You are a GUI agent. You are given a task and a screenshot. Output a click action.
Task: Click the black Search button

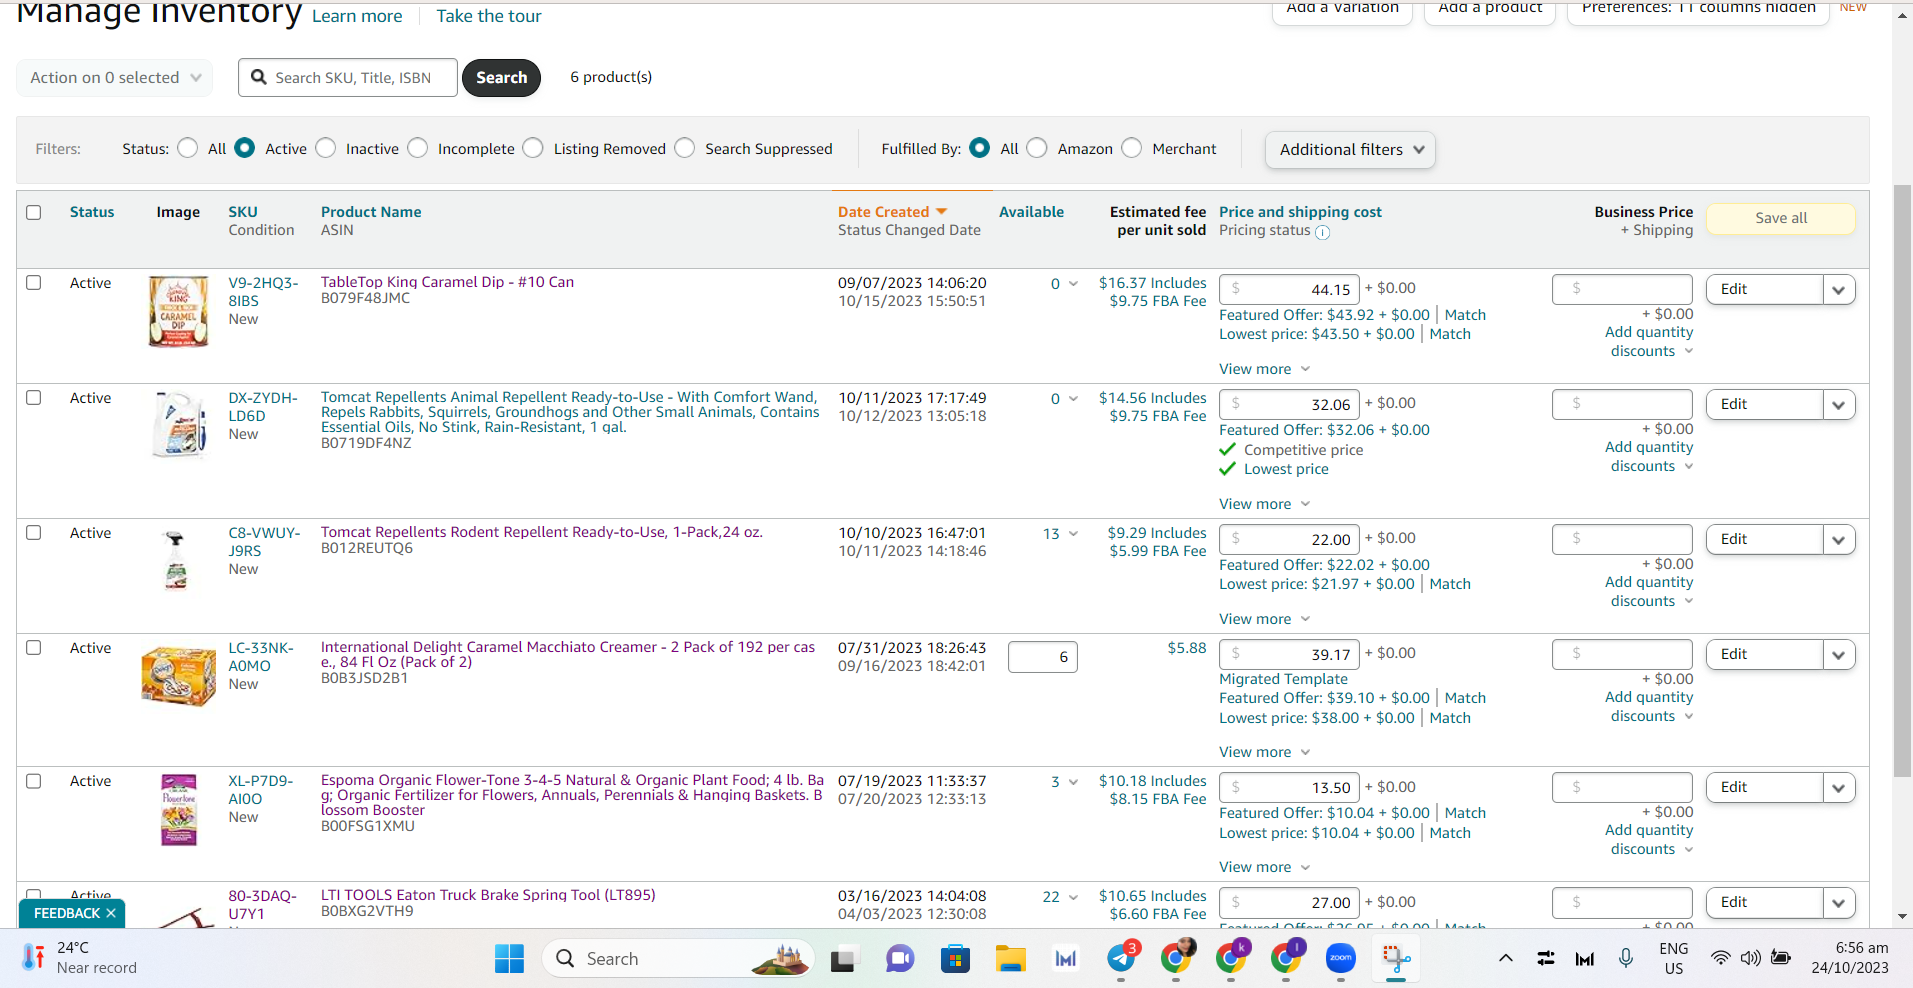point(501,78)
